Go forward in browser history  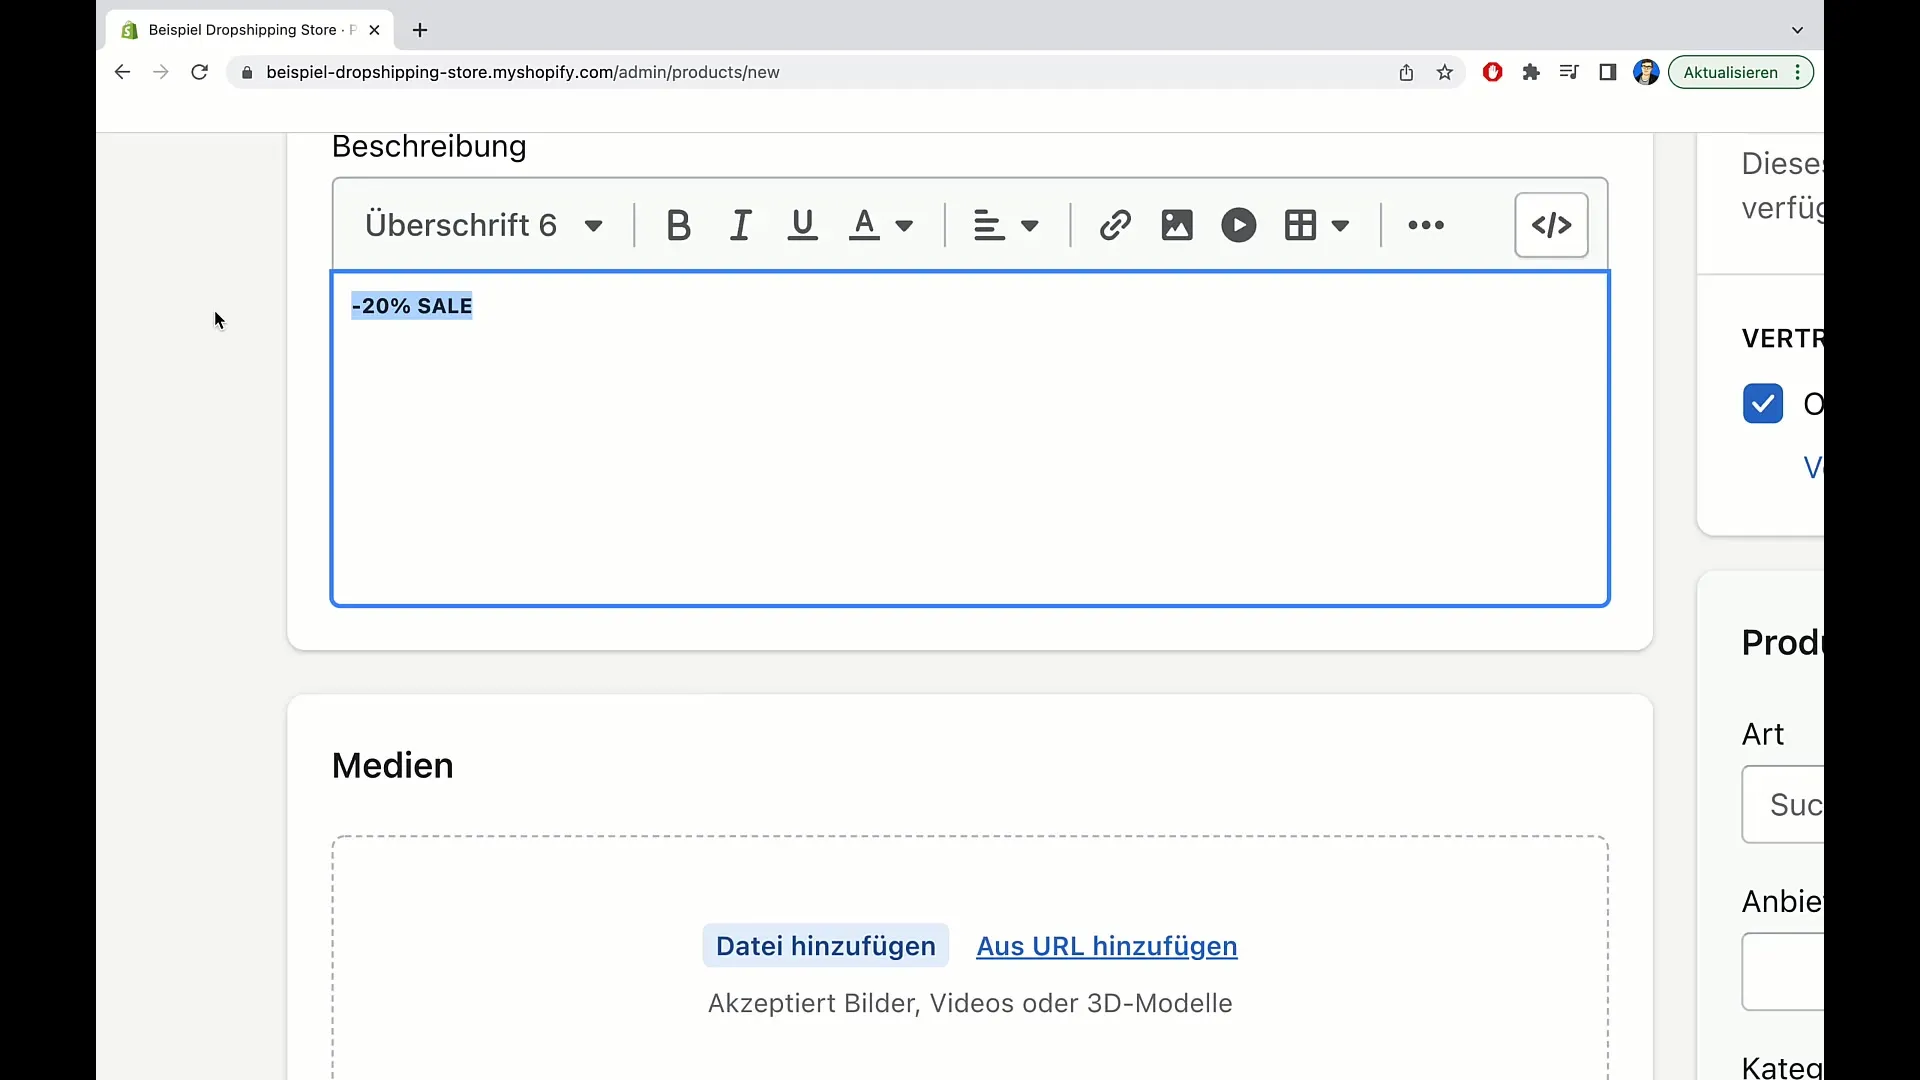(160, 72)
